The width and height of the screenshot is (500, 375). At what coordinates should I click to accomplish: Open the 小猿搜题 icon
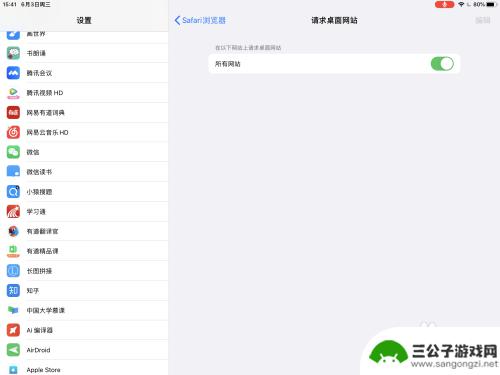click(x=13, y=192)
